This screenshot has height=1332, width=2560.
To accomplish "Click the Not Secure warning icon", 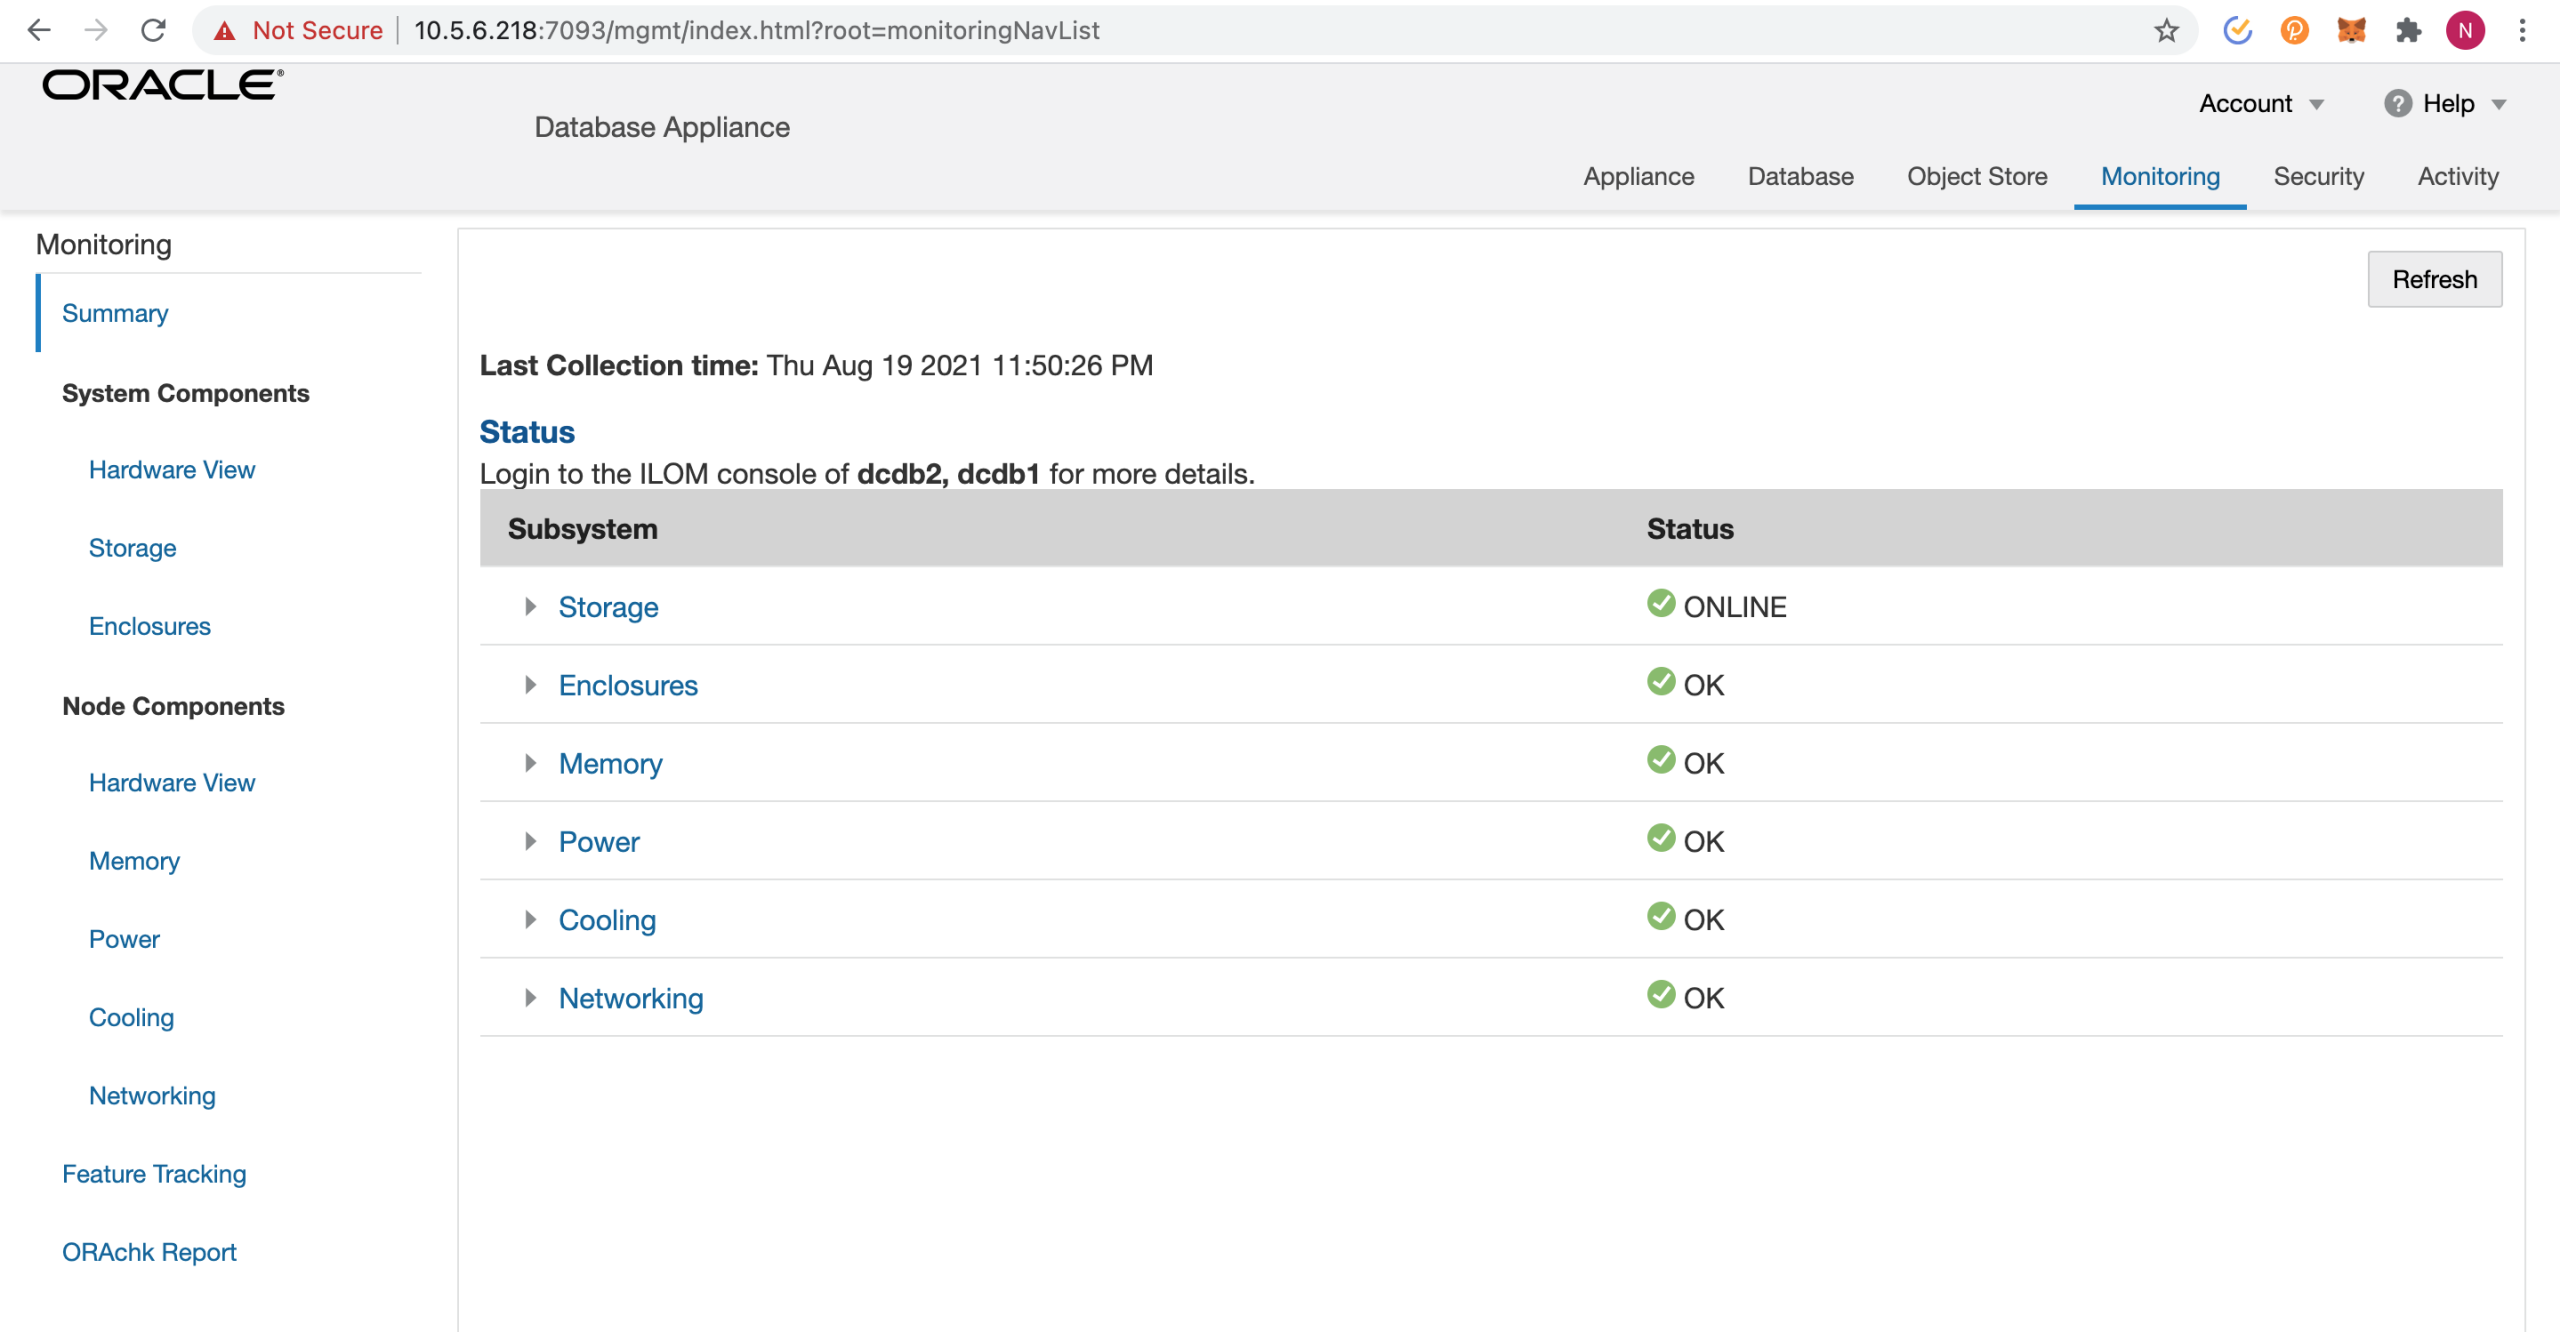I will 225,31.
